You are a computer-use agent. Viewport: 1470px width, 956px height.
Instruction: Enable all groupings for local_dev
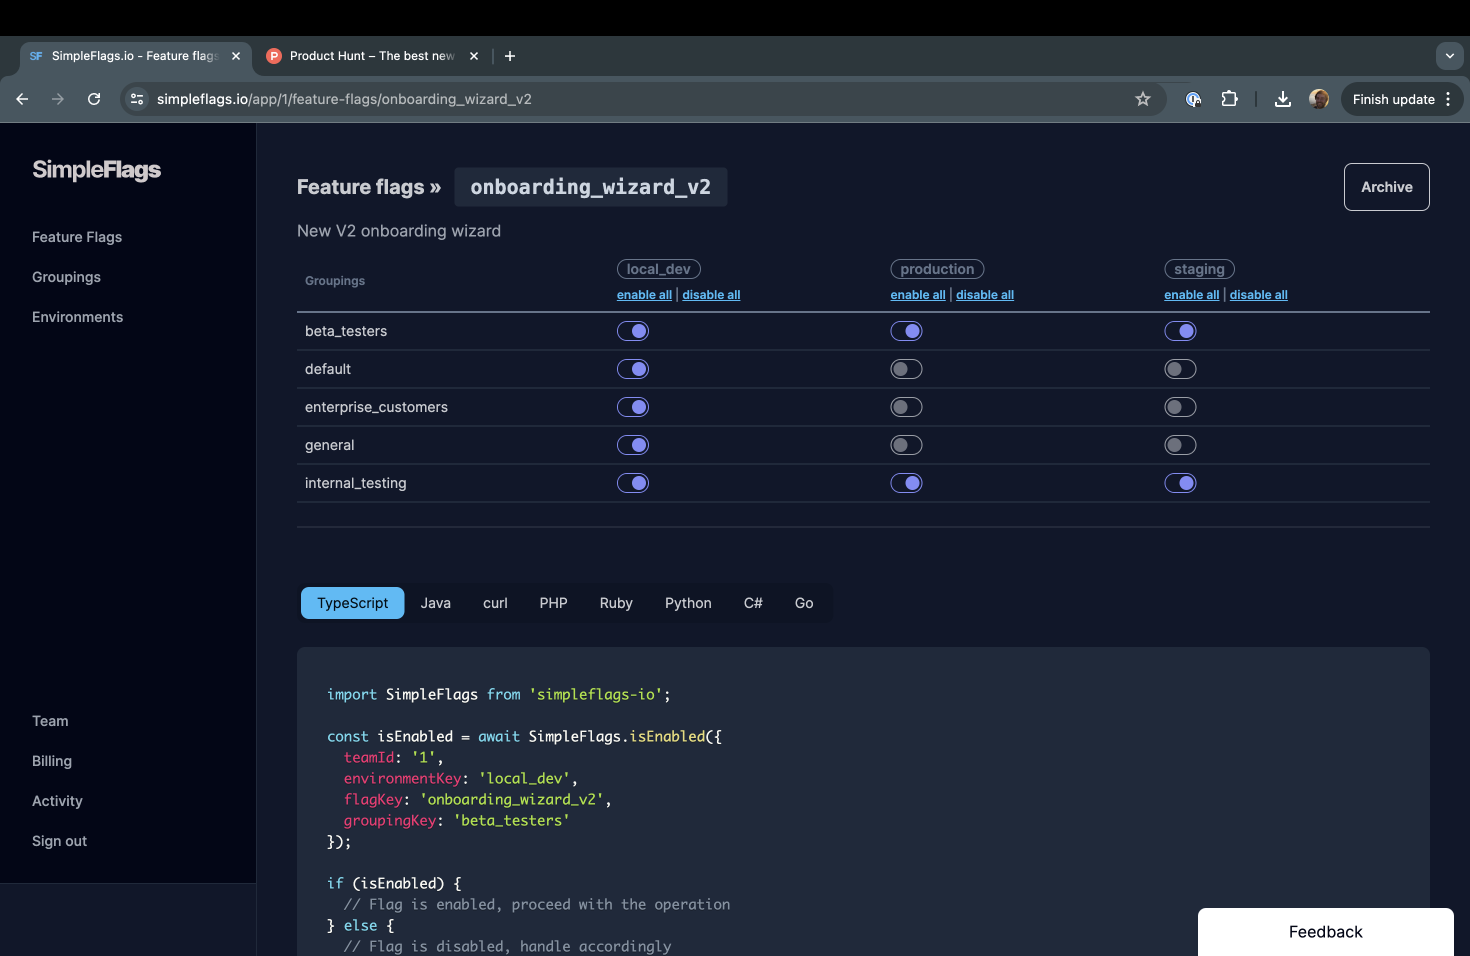(x=644, y=295)
